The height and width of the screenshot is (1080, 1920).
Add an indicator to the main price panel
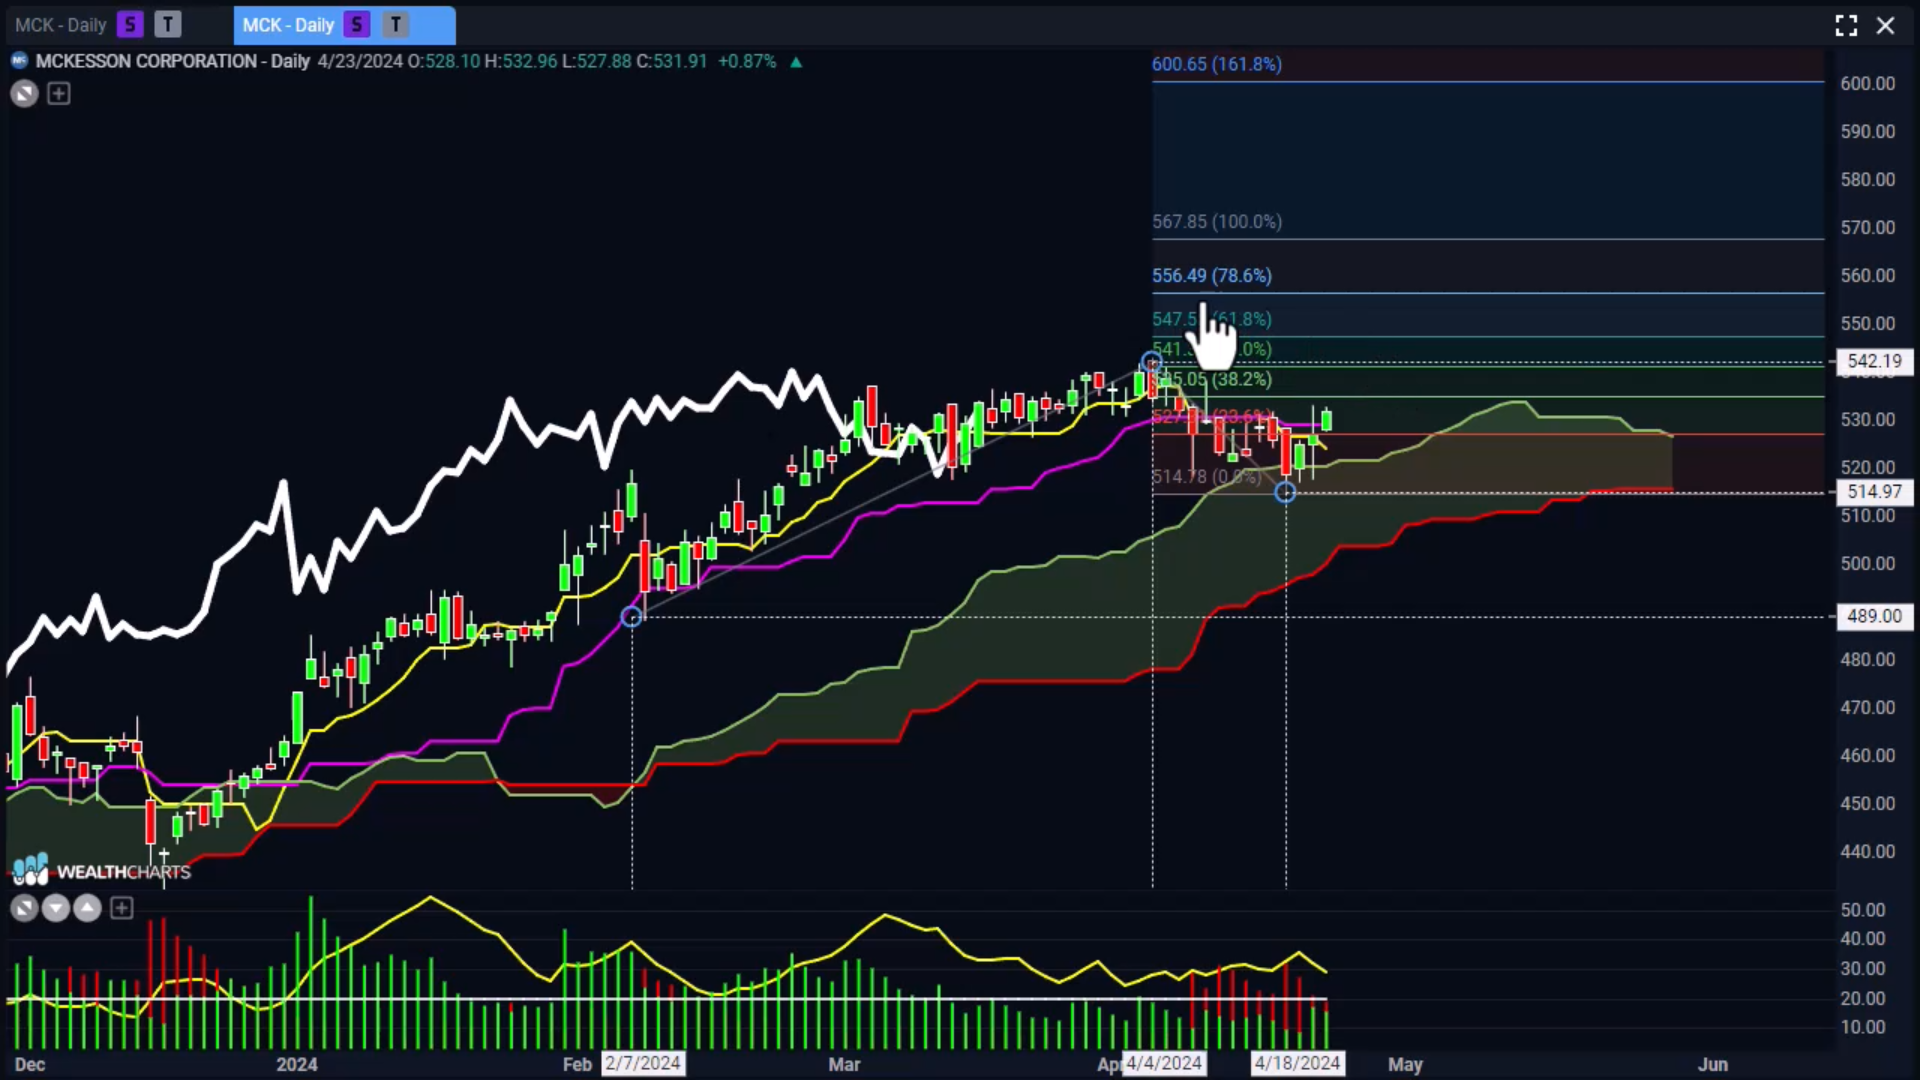pos(59,94)
